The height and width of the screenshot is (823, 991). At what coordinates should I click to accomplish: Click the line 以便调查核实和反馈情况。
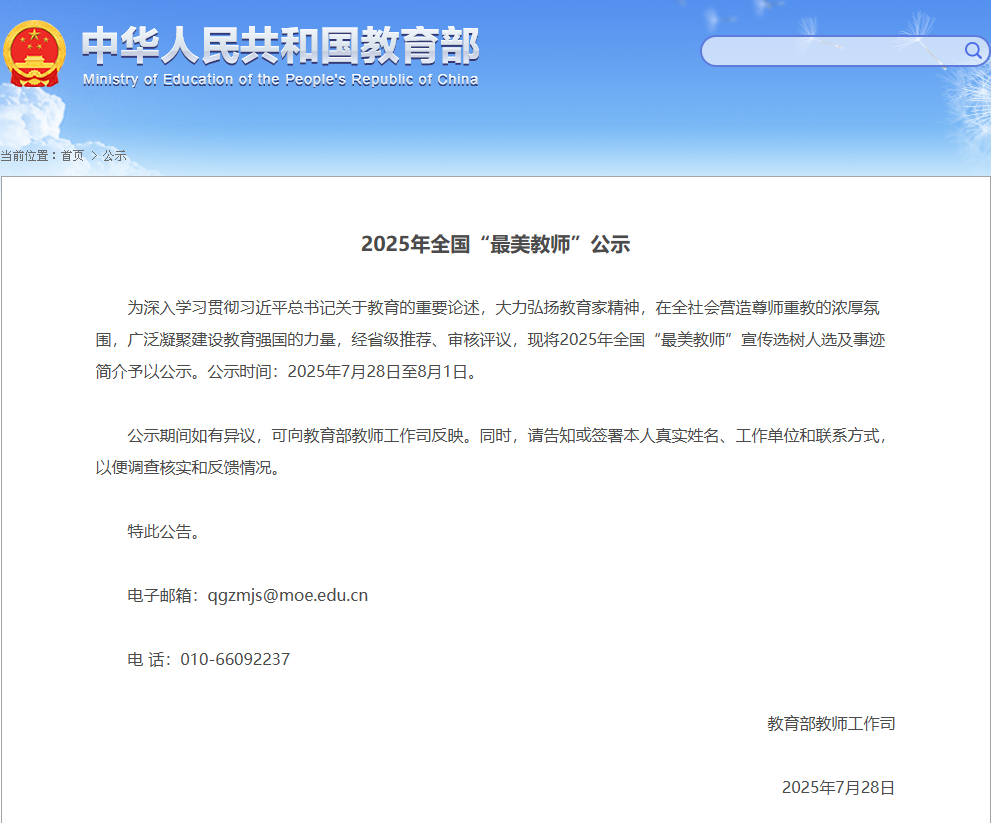click(x=188, y=468)
